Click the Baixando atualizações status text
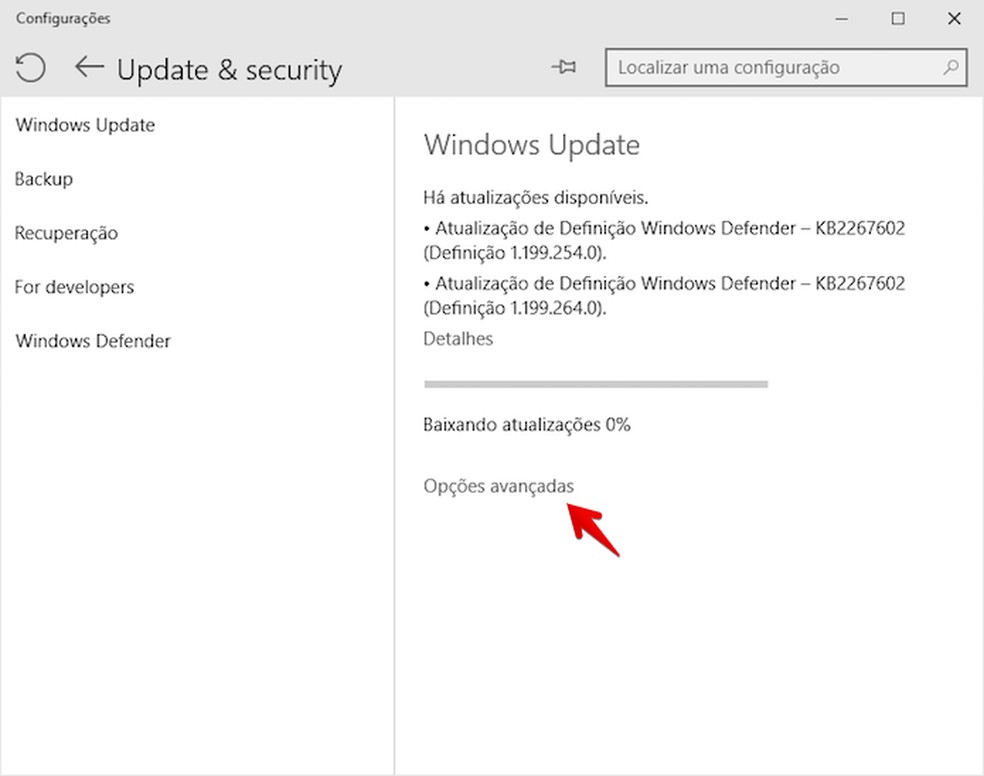This screenshot has height=776, width=984. pyautogui.click(x=527, y=424)
